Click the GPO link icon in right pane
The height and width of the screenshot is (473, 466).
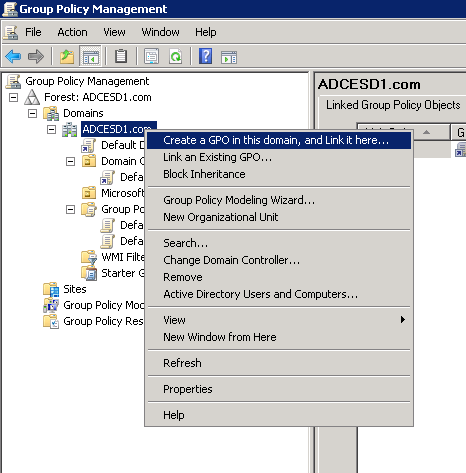(460, 149)
